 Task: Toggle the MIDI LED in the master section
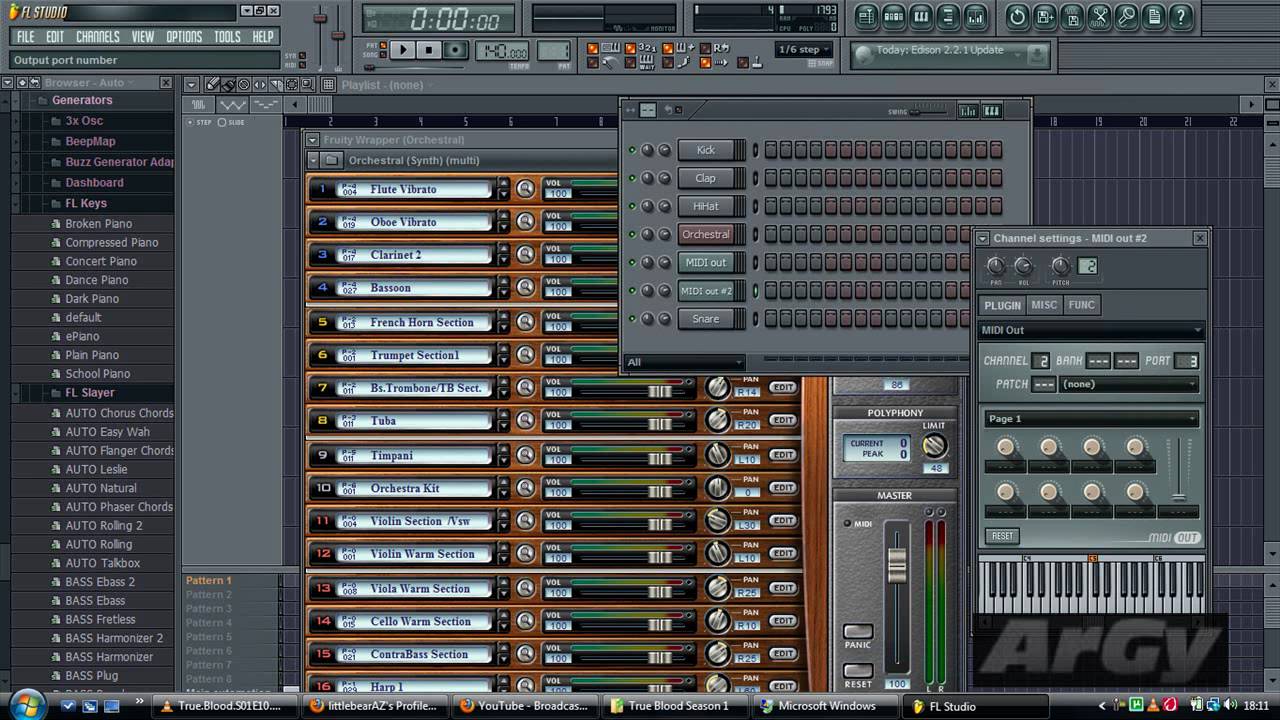pyautogui.click(x=848, y=523)
